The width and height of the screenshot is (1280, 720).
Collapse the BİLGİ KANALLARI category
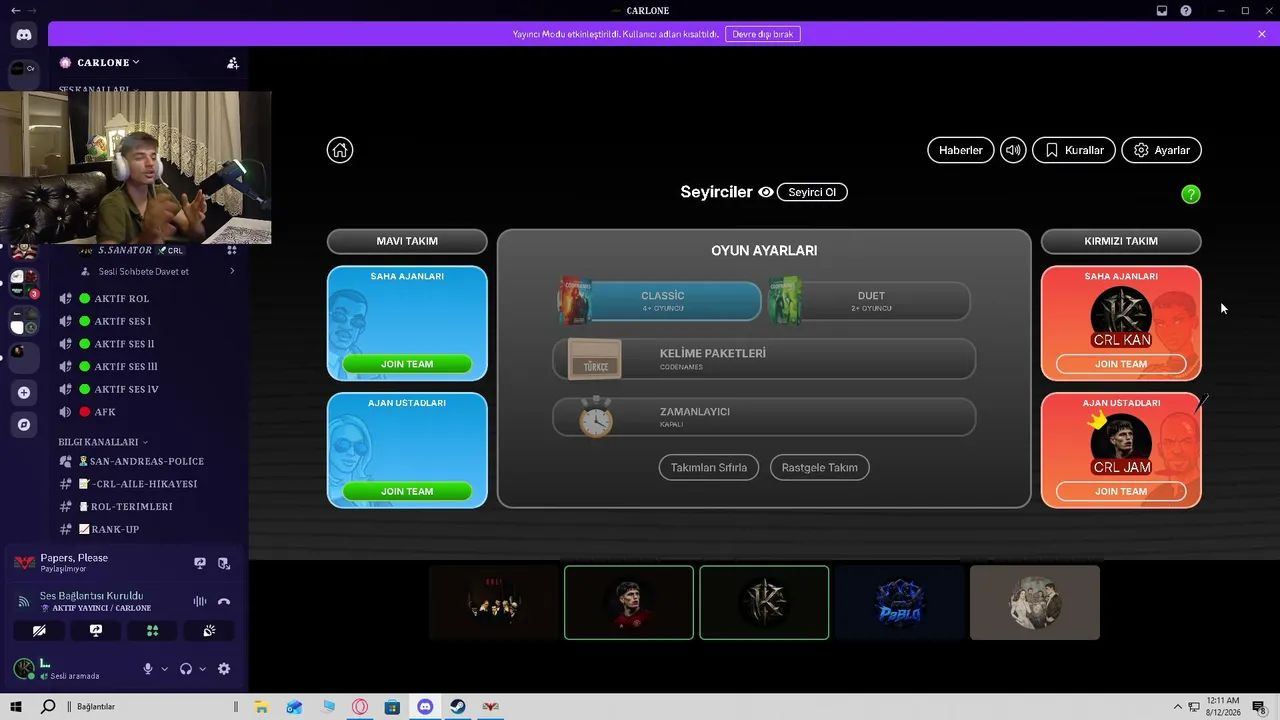tap(103, 442)
